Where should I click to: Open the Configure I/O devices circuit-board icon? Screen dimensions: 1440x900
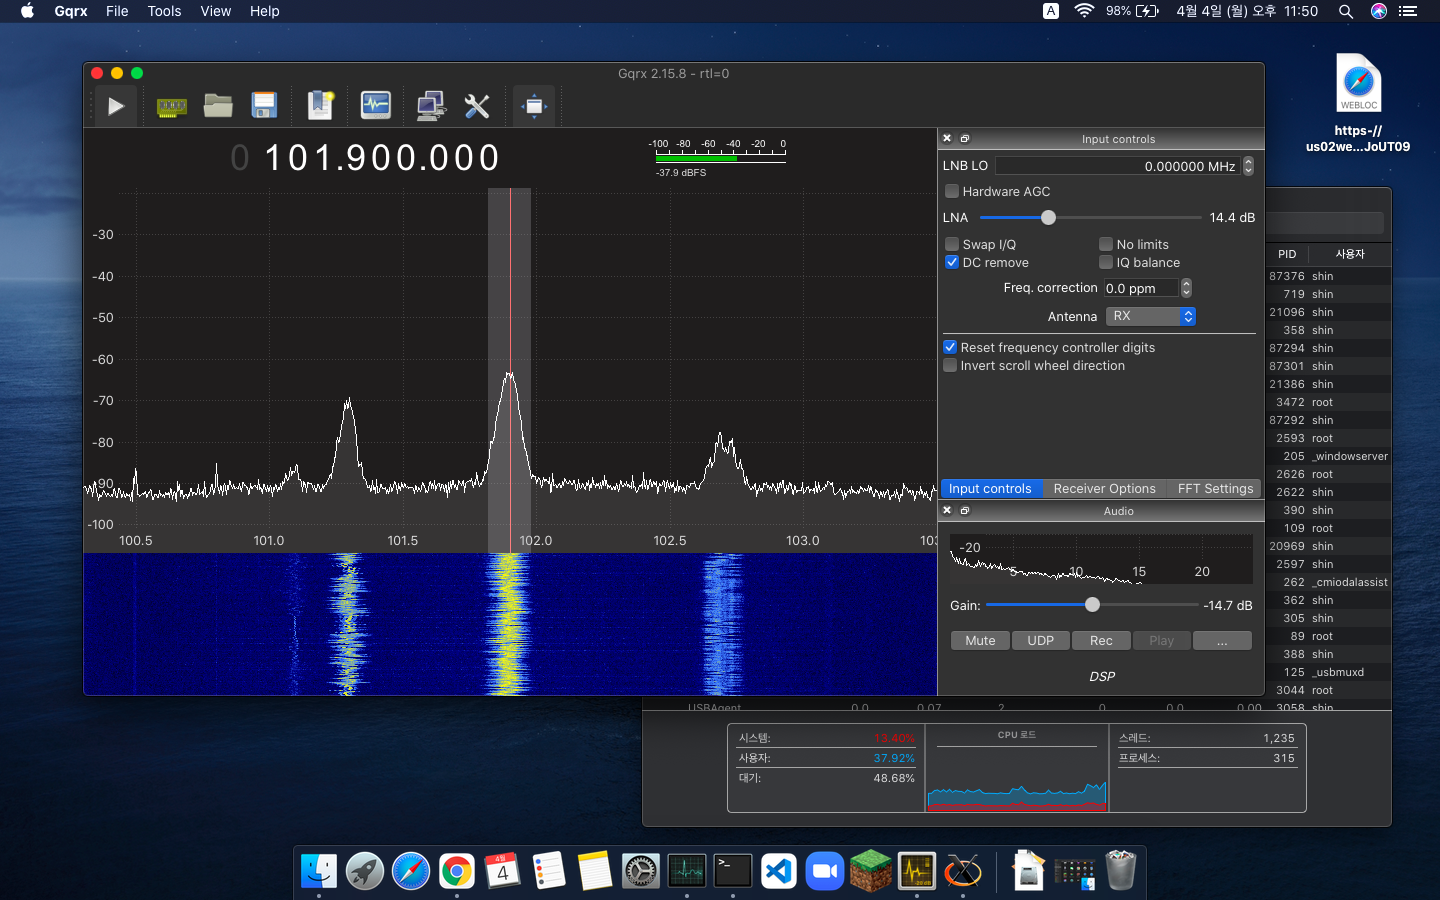coord(172,106)
